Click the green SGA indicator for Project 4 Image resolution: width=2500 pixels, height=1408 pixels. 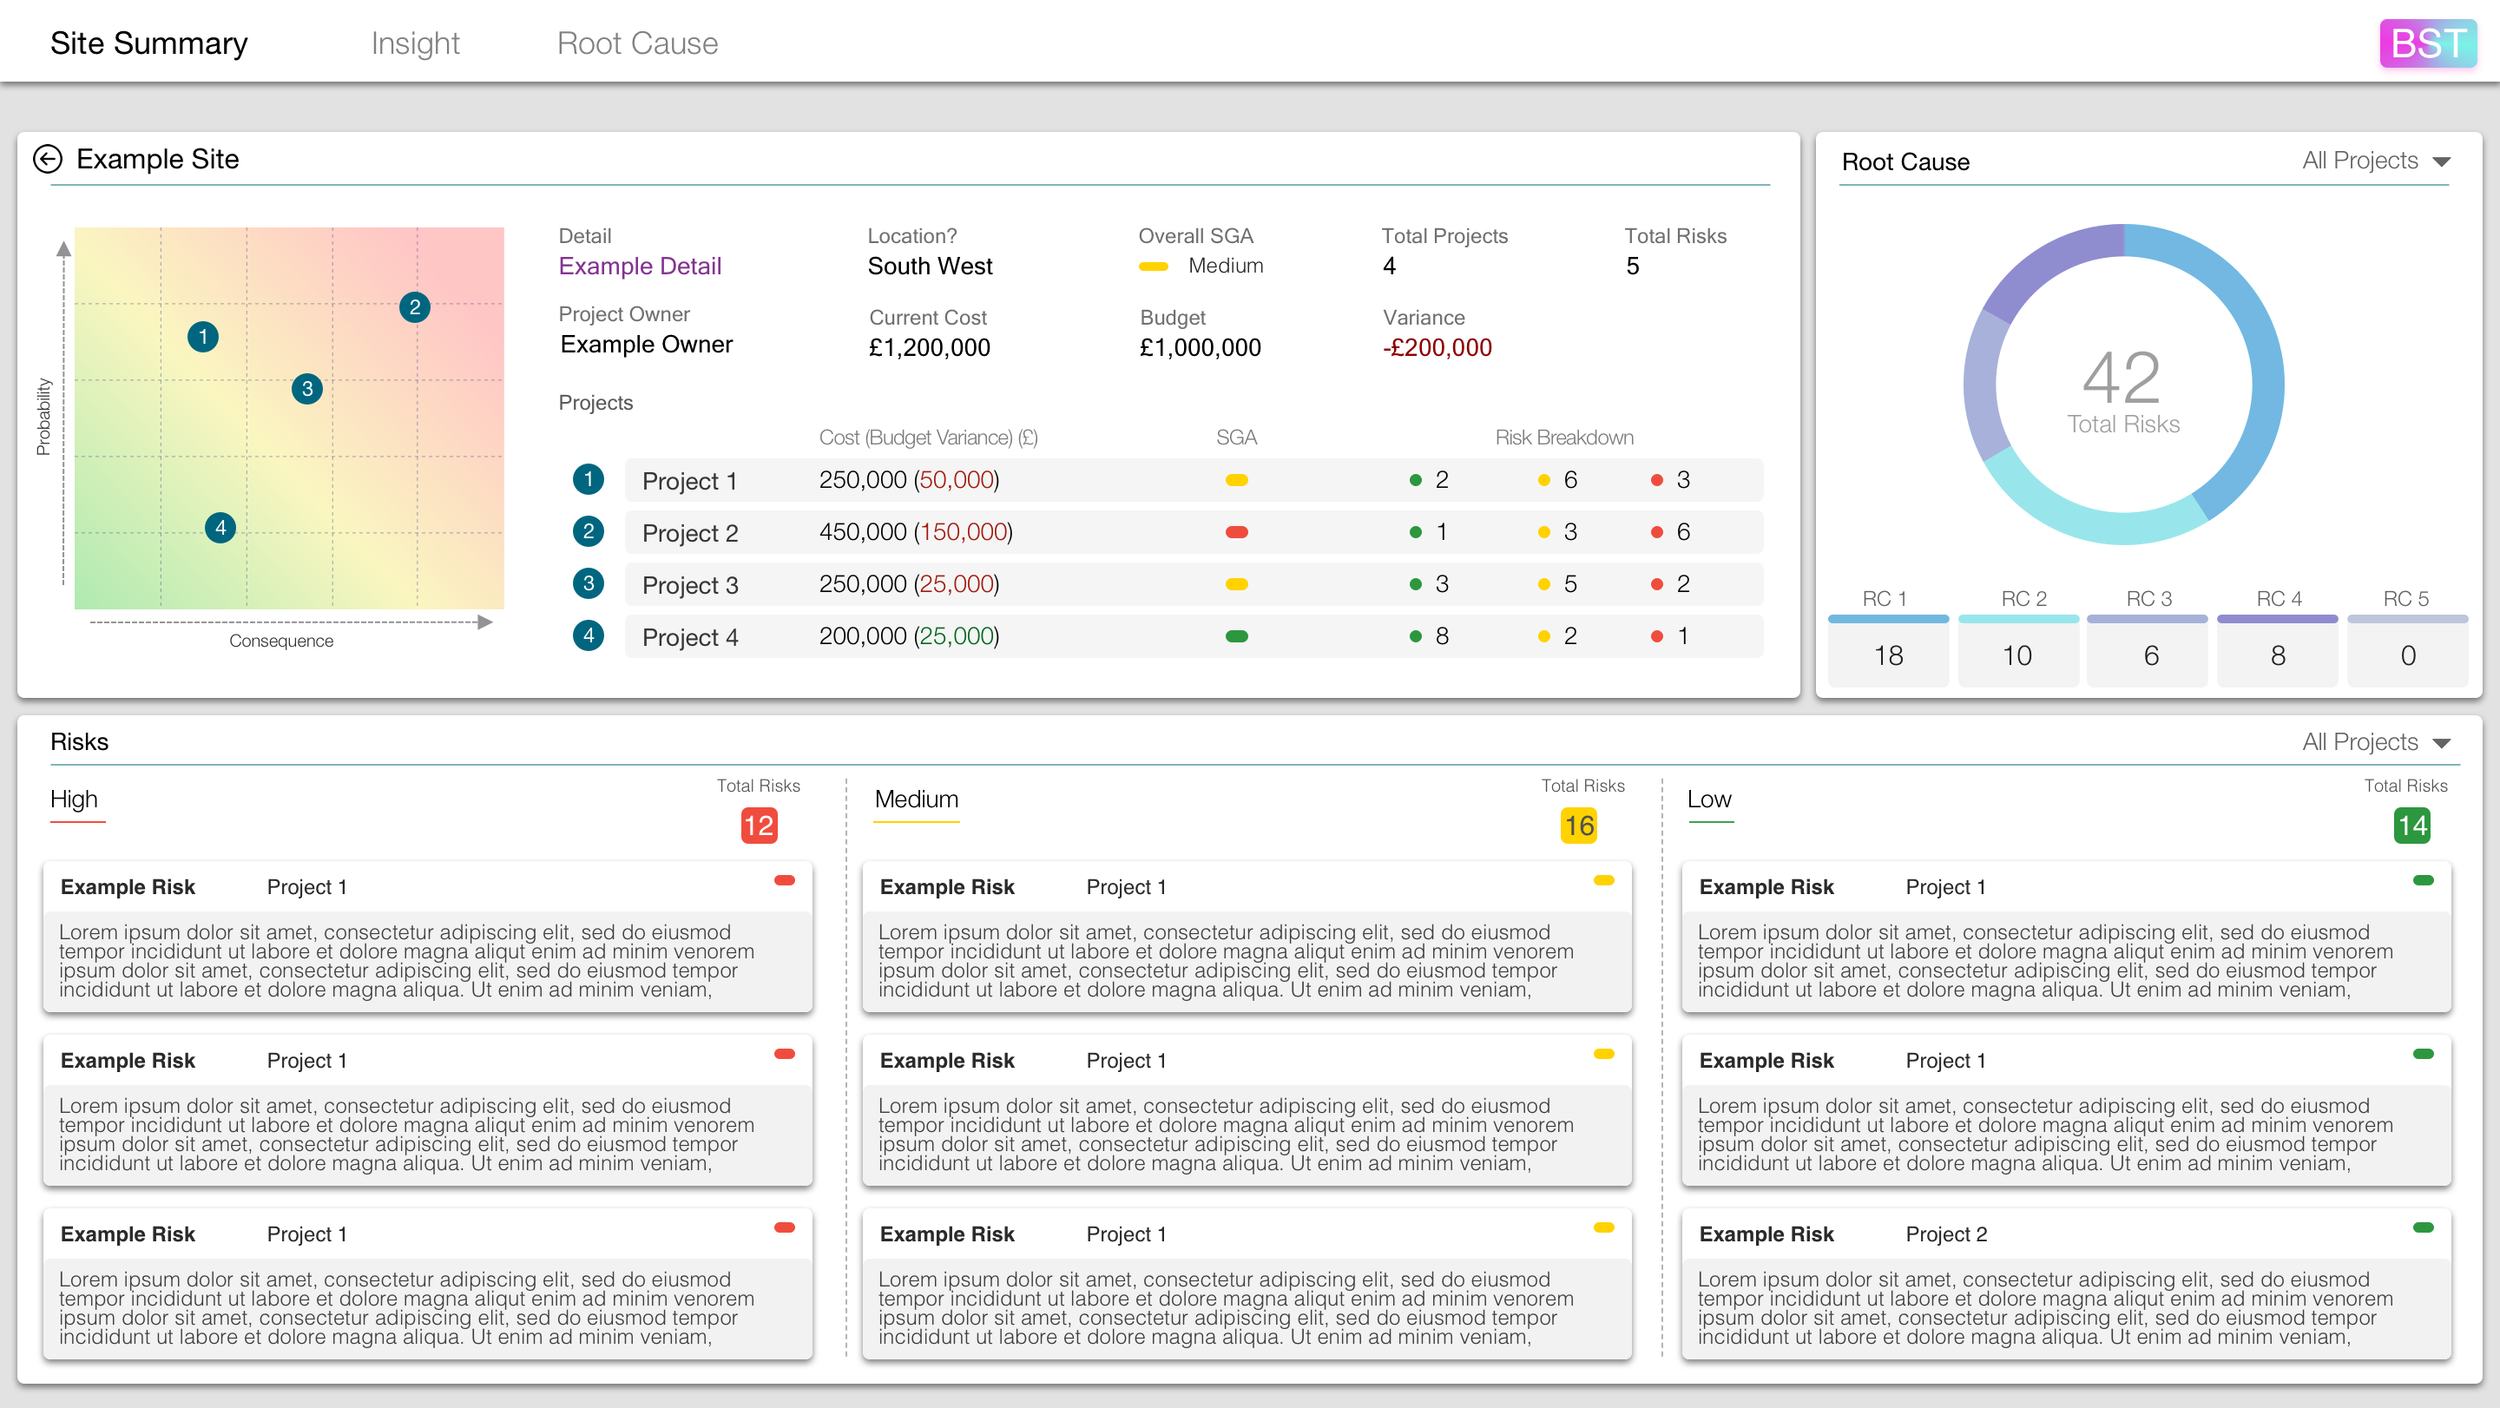[1235, 635]
